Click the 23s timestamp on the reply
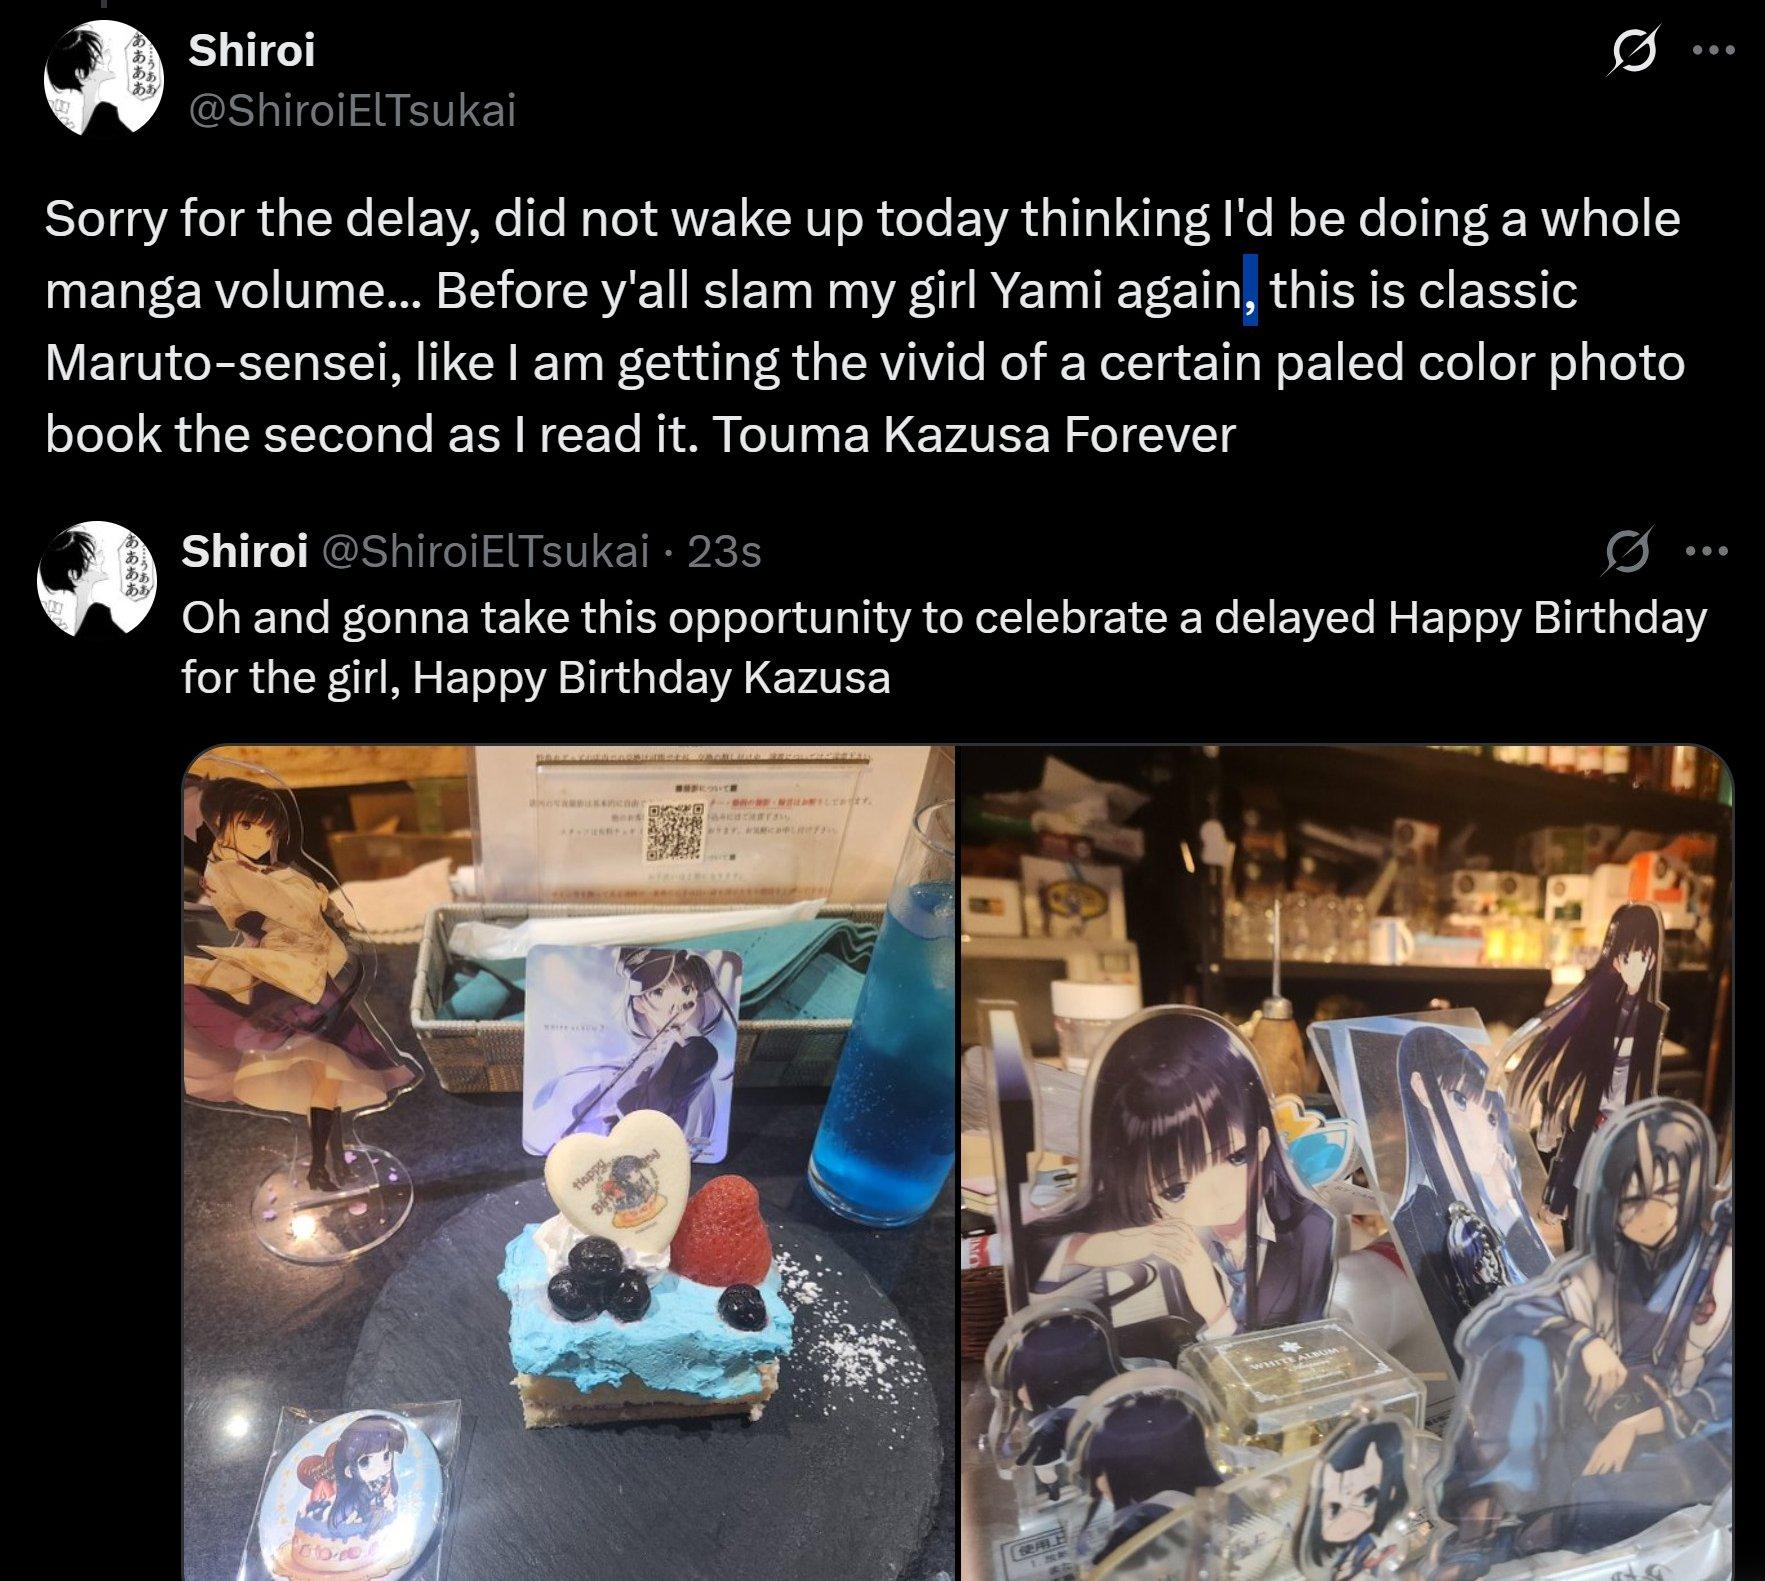The height and width of the screenshot is (1581, 1765). click(x=725, y=551)
